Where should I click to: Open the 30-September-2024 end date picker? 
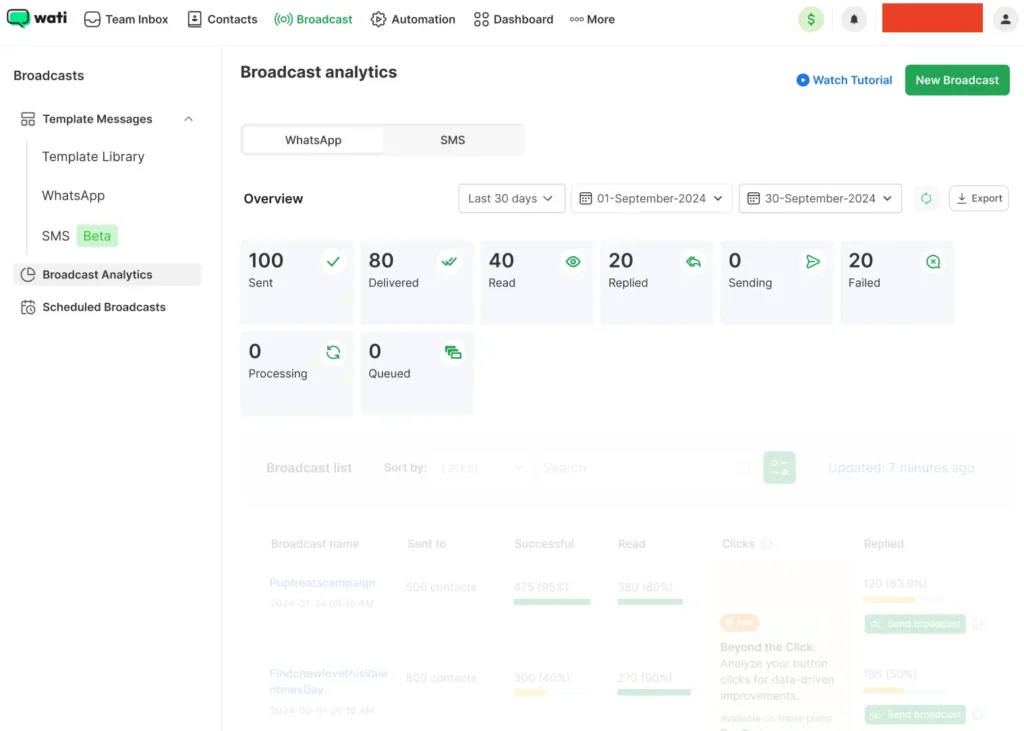pyautogui.click(x=820, y=198)
